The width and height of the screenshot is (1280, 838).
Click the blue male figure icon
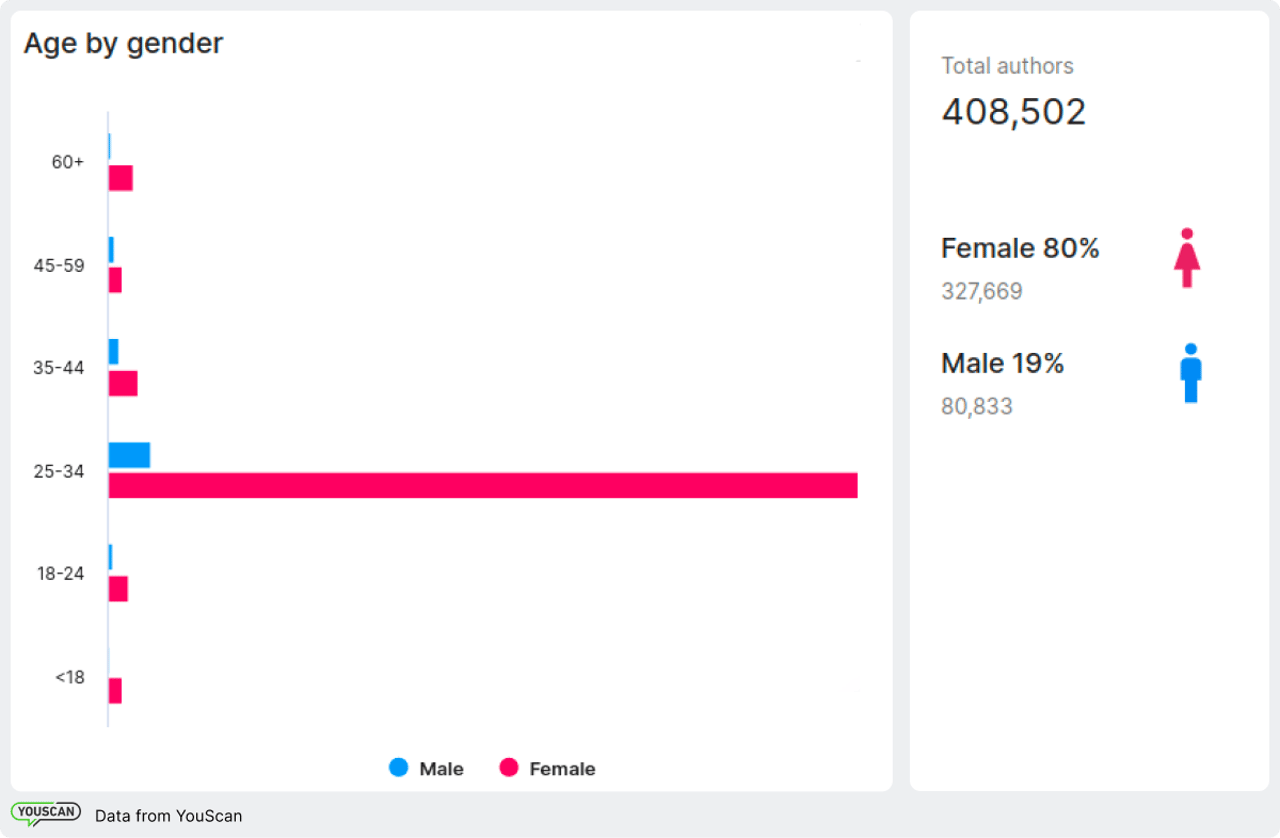1190,374
